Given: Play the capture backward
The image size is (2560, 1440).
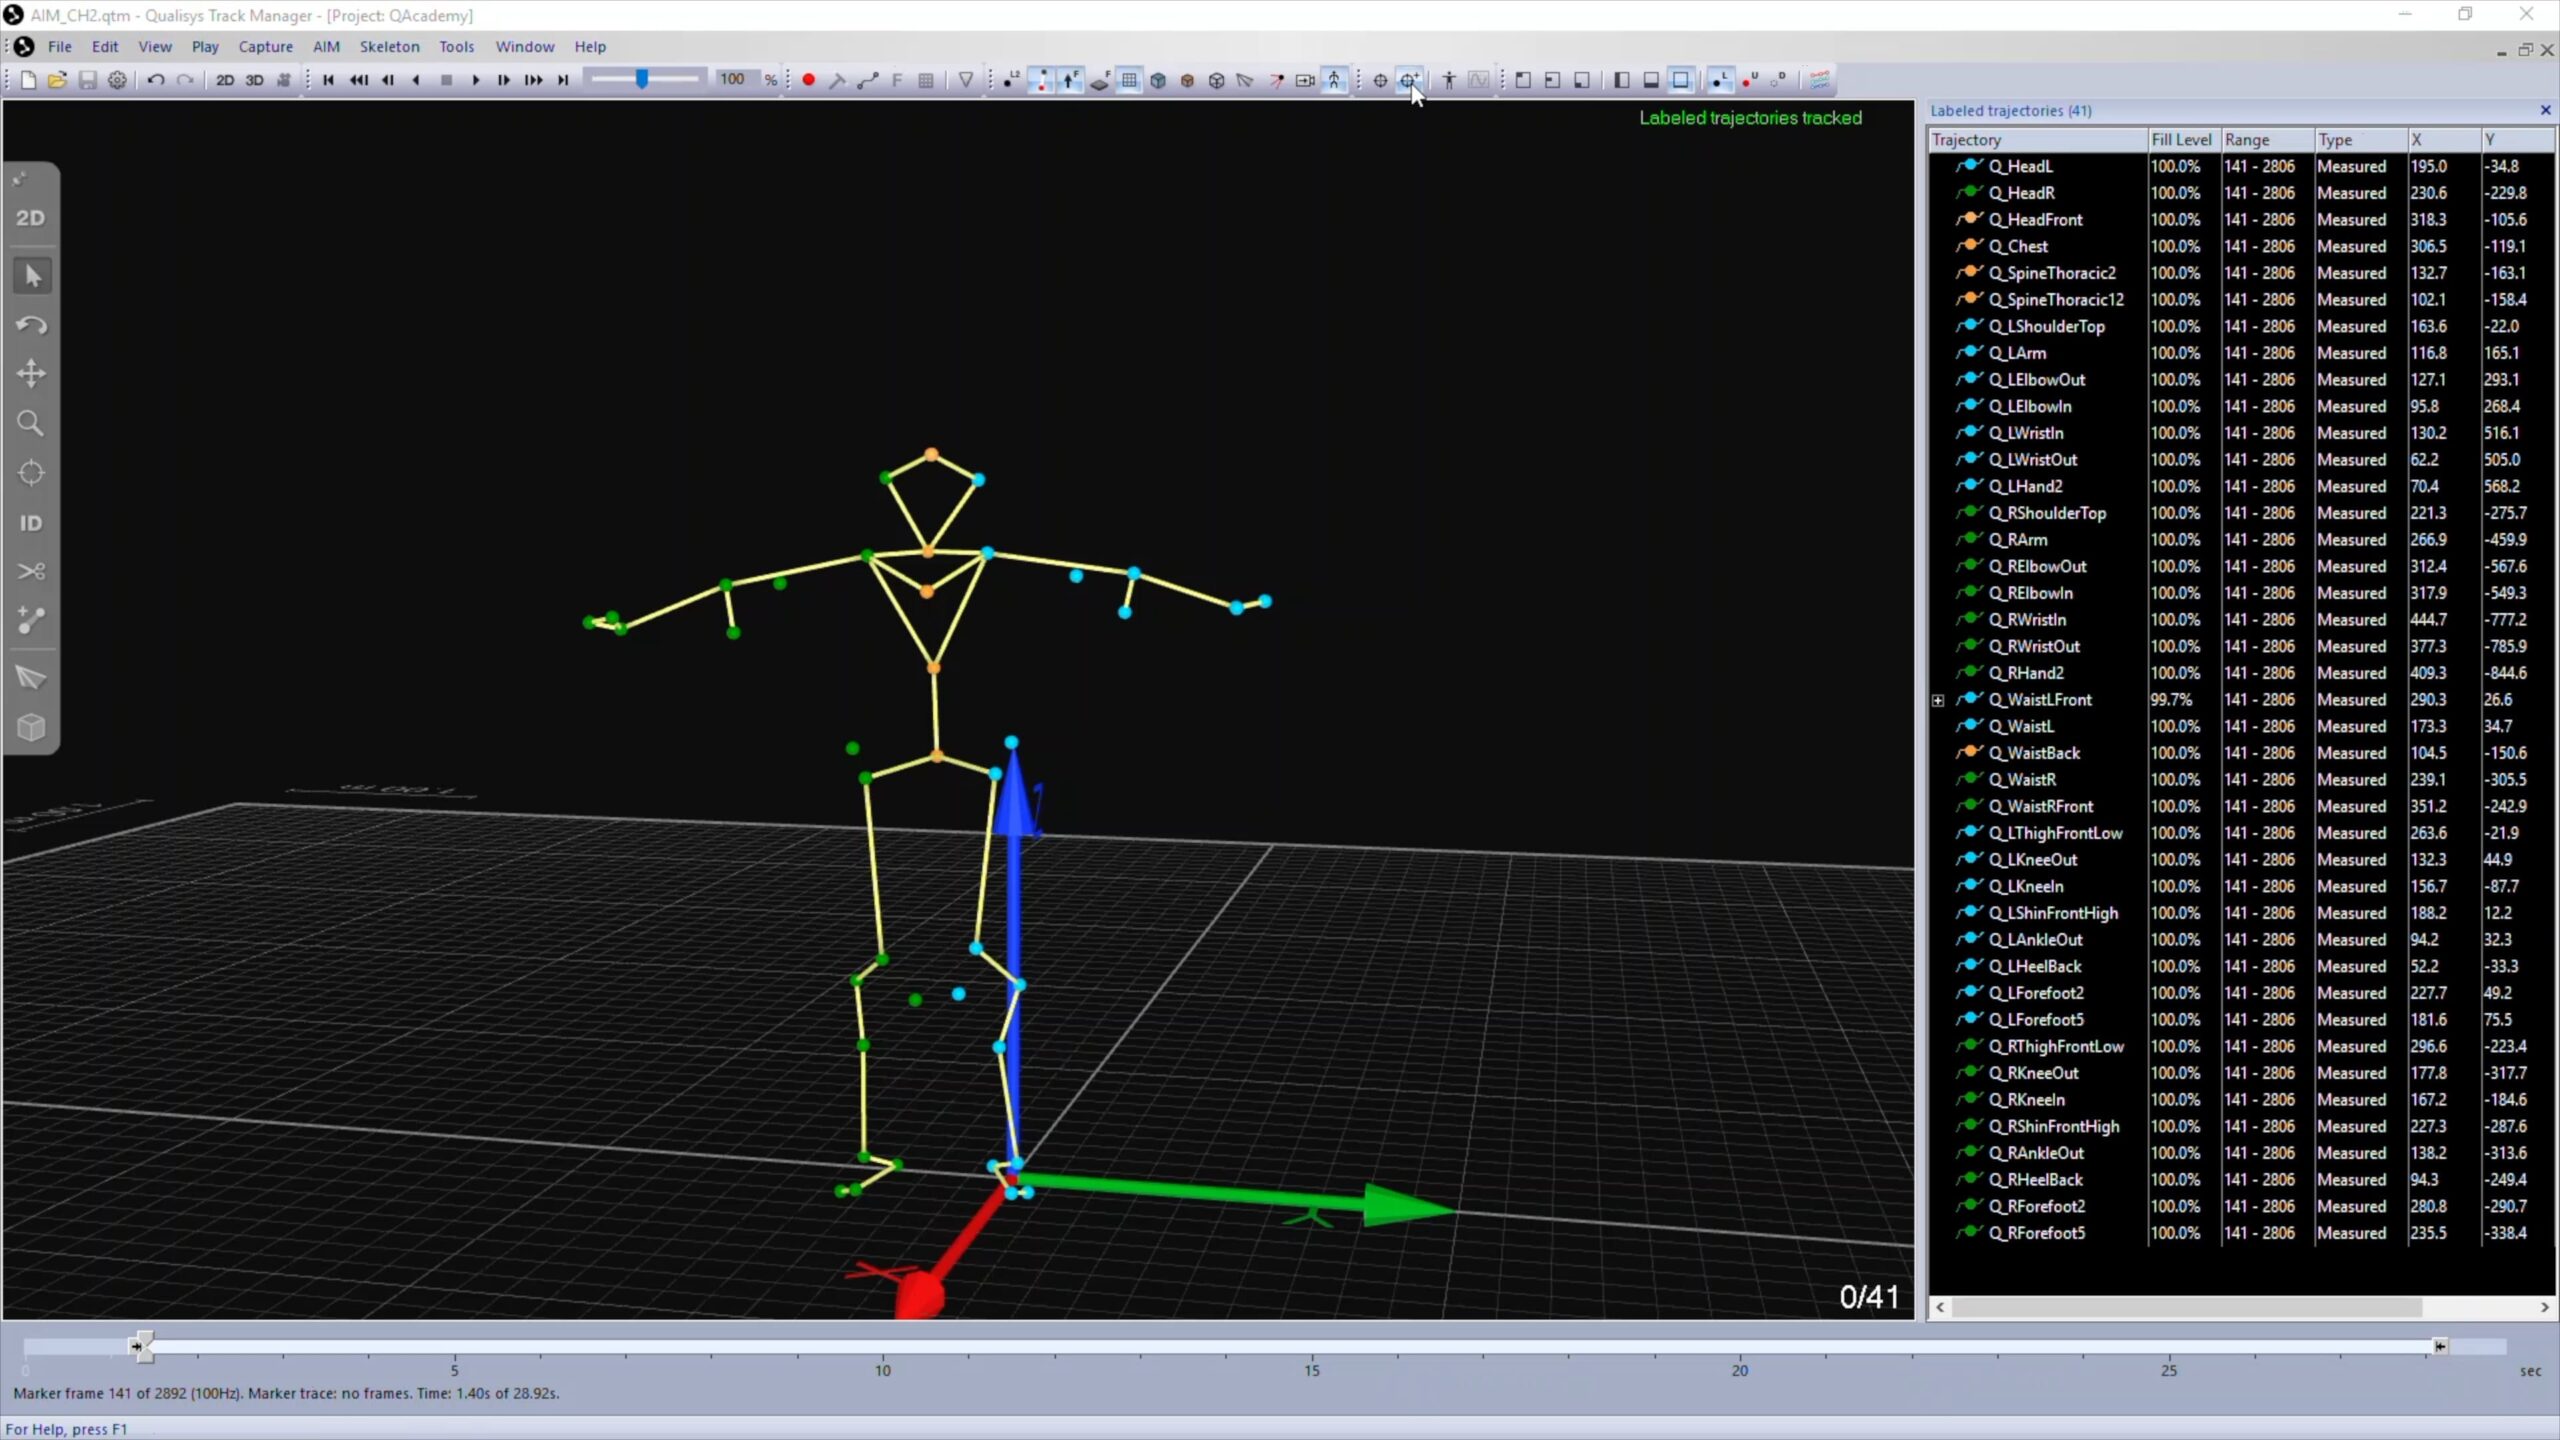Looking at the screenshot, I should point(416,80).
